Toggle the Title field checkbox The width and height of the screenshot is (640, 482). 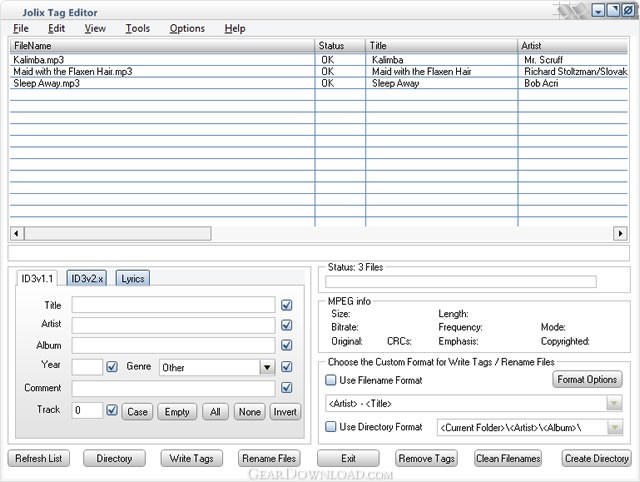(x=287, y=305)
